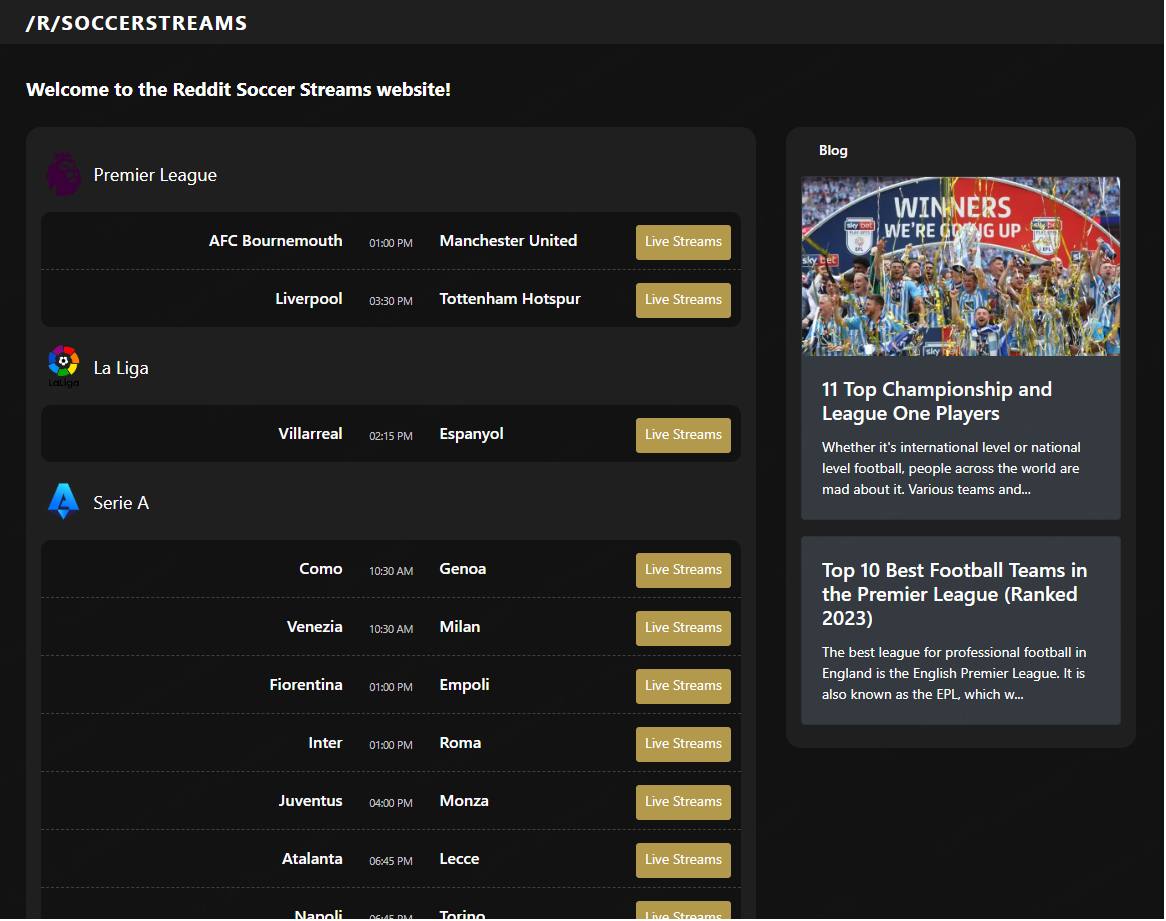Image resolution: width=1166 pixels, height=921 pixels.
Task: Open Live Streams for Fiorentina vs Empoli
Action: [683, 686]
